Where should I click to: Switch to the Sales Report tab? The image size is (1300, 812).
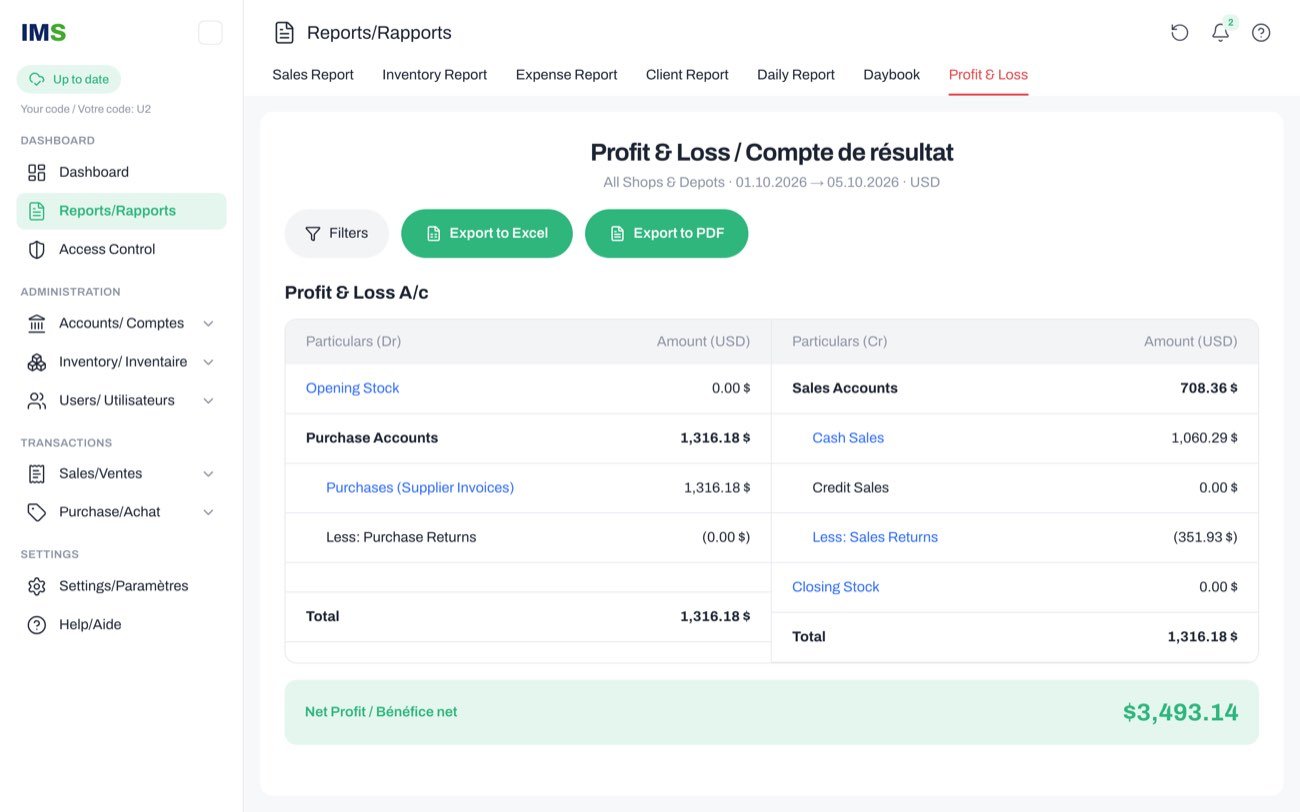(313, 75)
